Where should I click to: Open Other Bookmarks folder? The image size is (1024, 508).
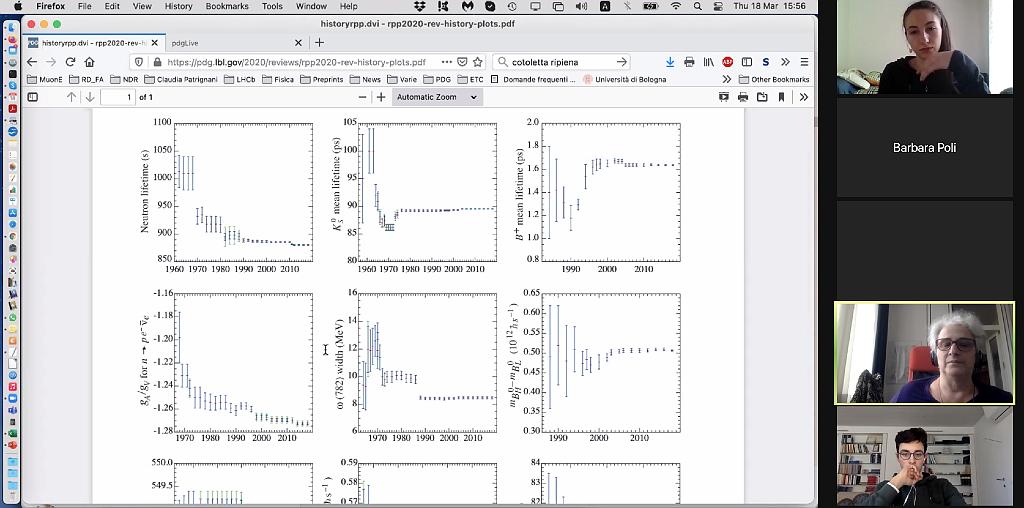(774, 79)
